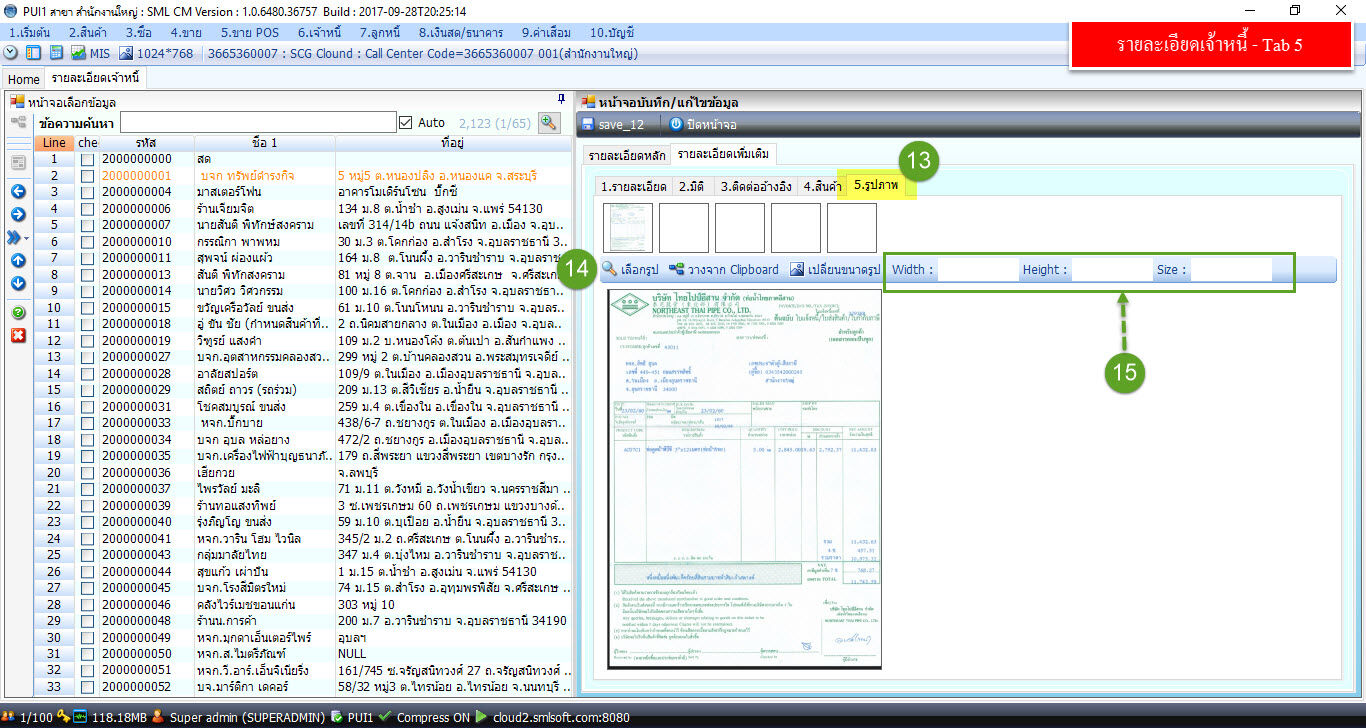
Task: Expand the double-chevron dropdown in the left sidebar
Action: pos(19,237)
